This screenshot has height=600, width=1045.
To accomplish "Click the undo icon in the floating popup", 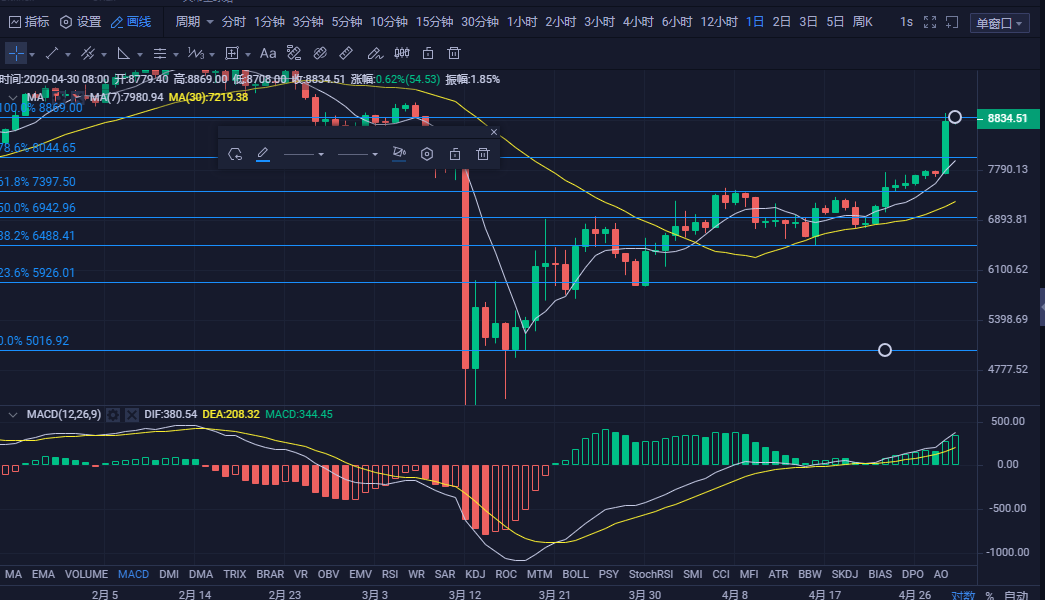I will tap(235, 155).
